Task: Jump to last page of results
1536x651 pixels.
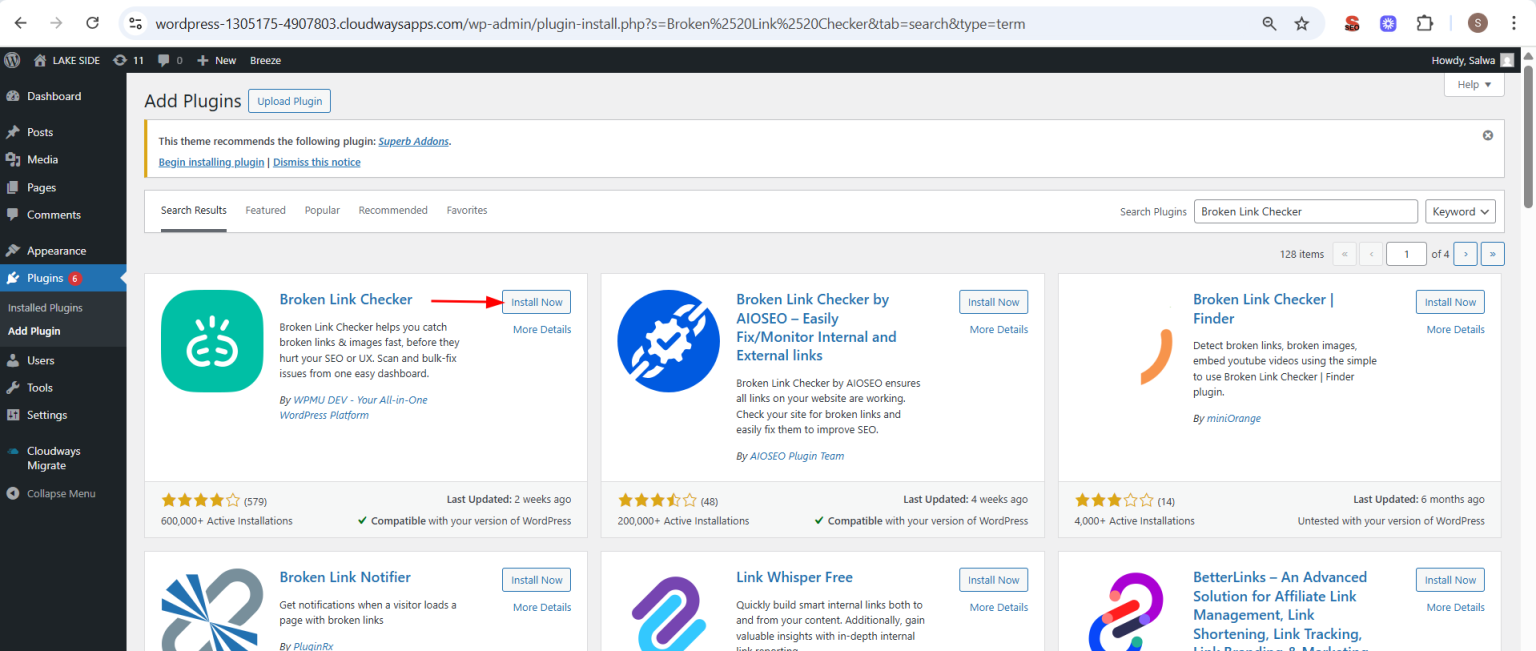Action: [x=1493, y=254]
